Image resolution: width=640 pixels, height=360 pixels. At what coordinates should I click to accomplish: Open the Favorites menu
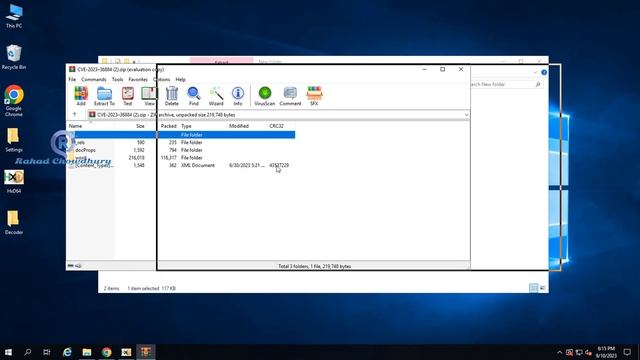[x=138, y=80]
